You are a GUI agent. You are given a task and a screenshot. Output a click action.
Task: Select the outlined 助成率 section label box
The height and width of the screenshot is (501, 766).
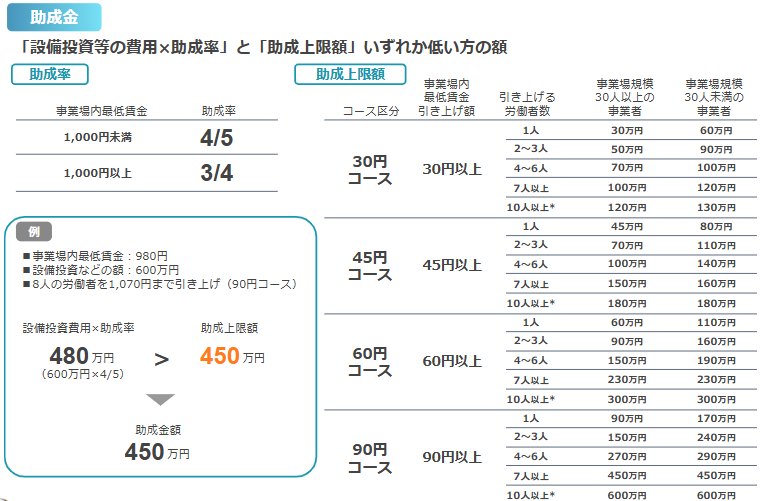point(50,74)
